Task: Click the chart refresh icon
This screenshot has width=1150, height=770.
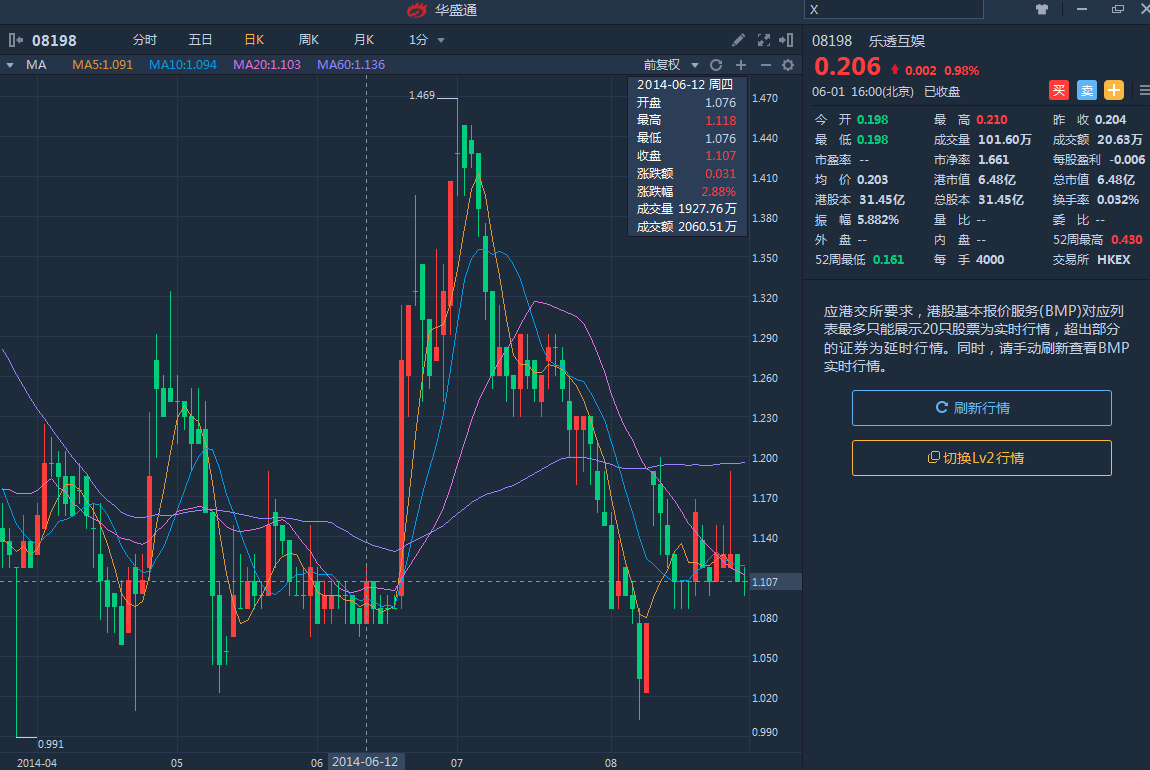Action: tap(716, 65)
